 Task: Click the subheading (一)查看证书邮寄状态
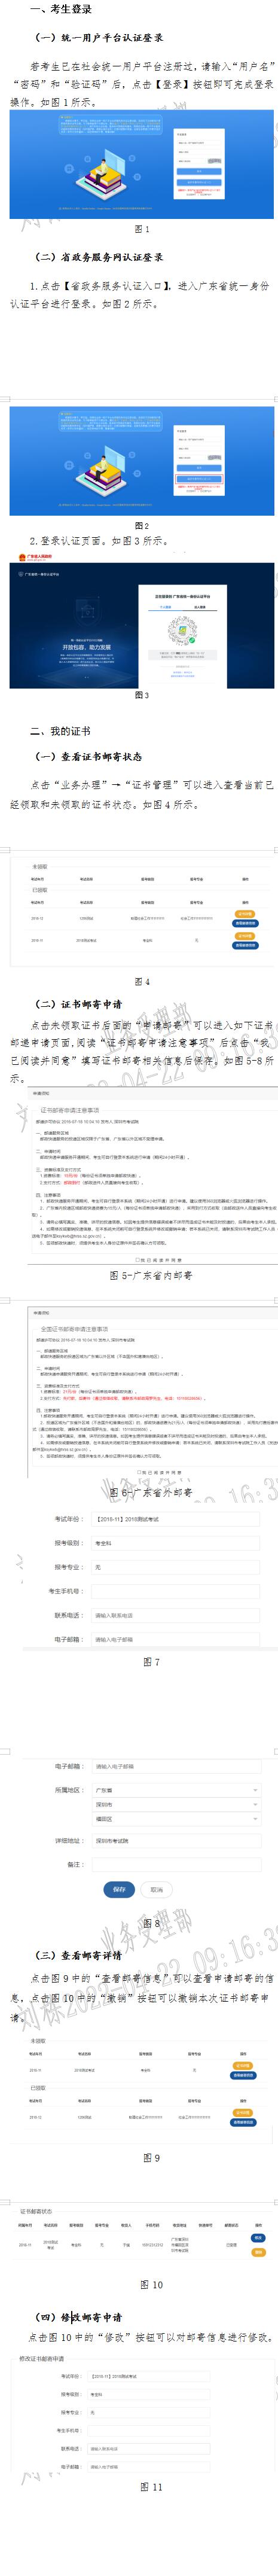88,756
